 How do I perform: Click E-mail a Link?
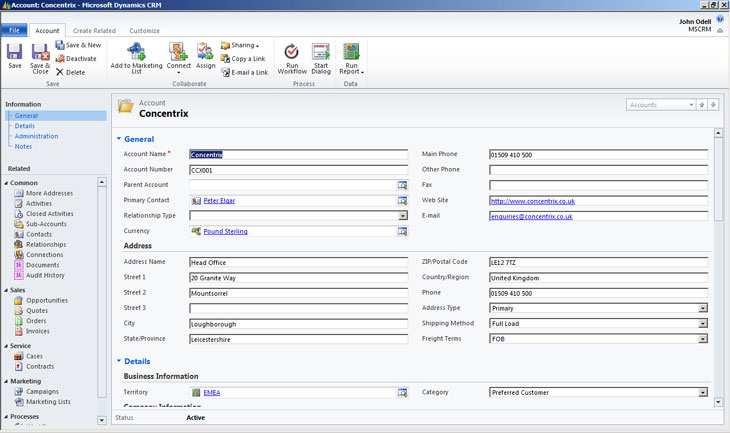244,72
